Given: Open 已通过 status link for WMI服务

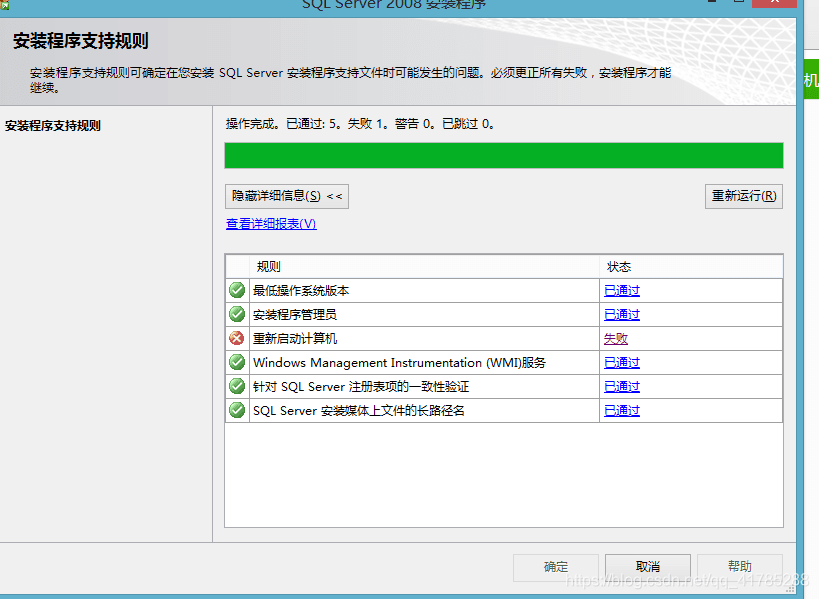Looking at the screenshot, I should (x=622, y=362).
